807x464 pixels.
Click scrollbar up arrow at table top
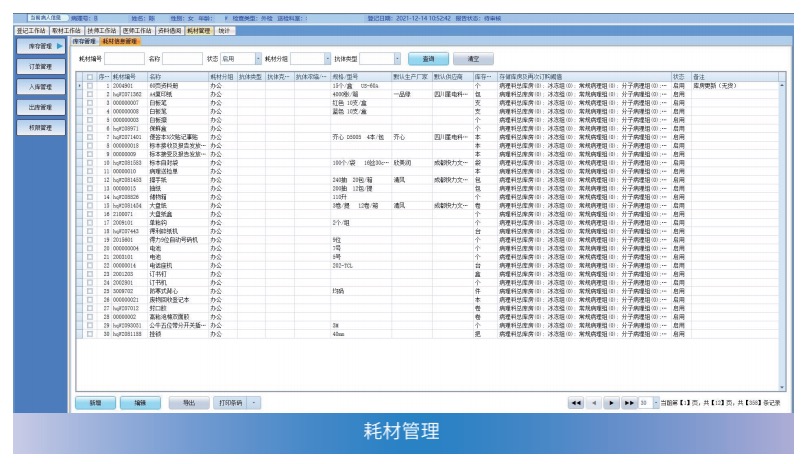tap(782, 85)
